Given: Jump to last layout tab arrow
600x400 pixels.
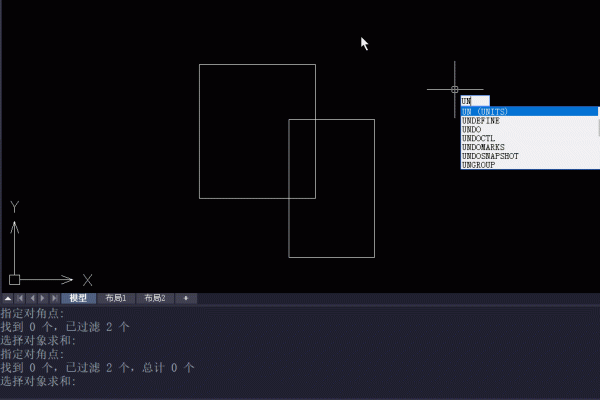Looking at the screenshot, I should [53, 298].
